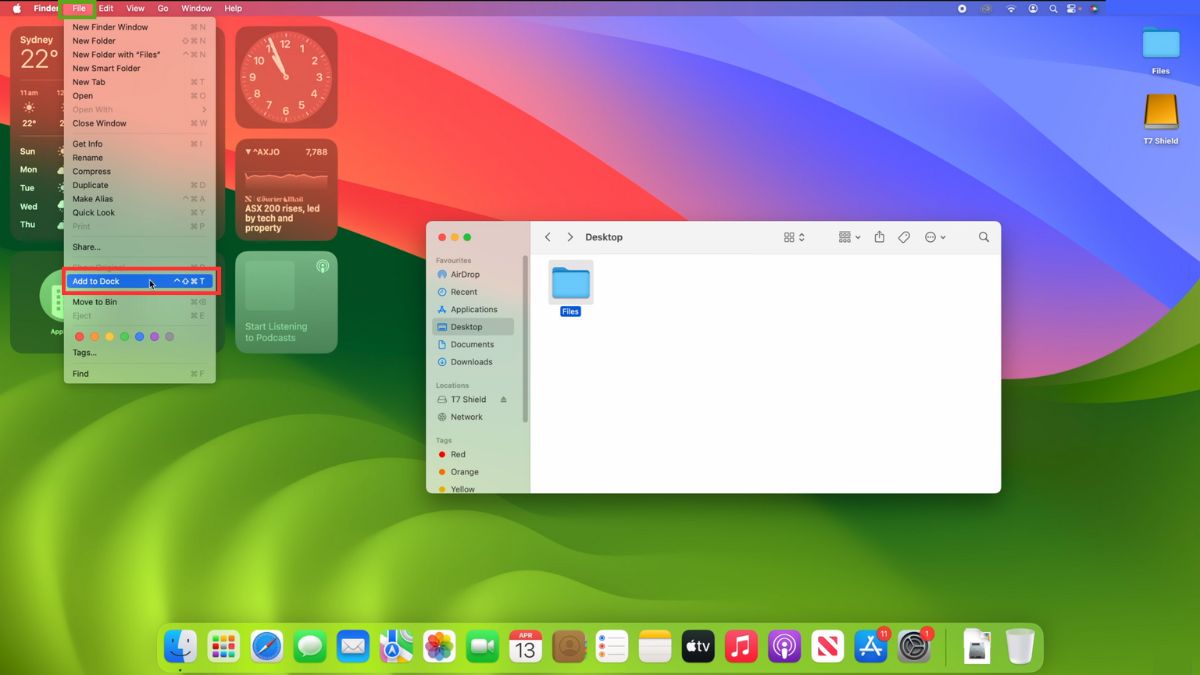Open the App Store from the Dock
This screenshot has width=1200, height=675.
click(871, 646)
